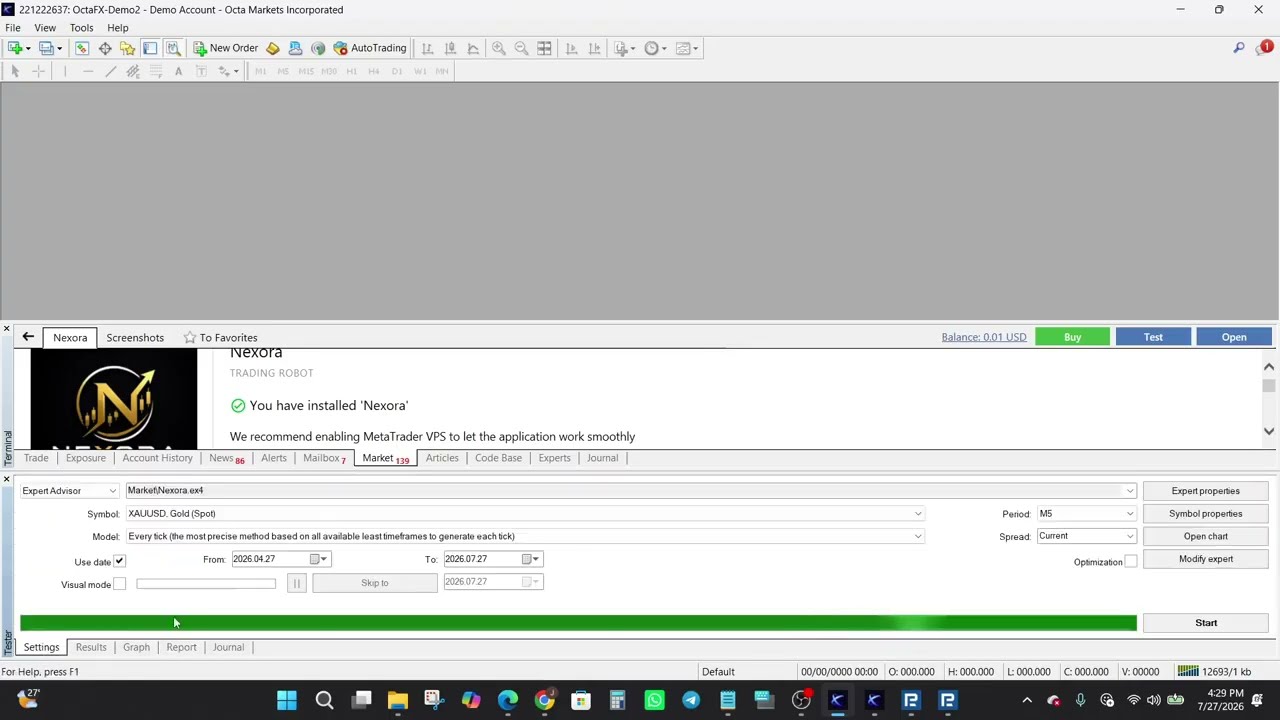Open File Explorer from the taskbar

coord(398,700)
